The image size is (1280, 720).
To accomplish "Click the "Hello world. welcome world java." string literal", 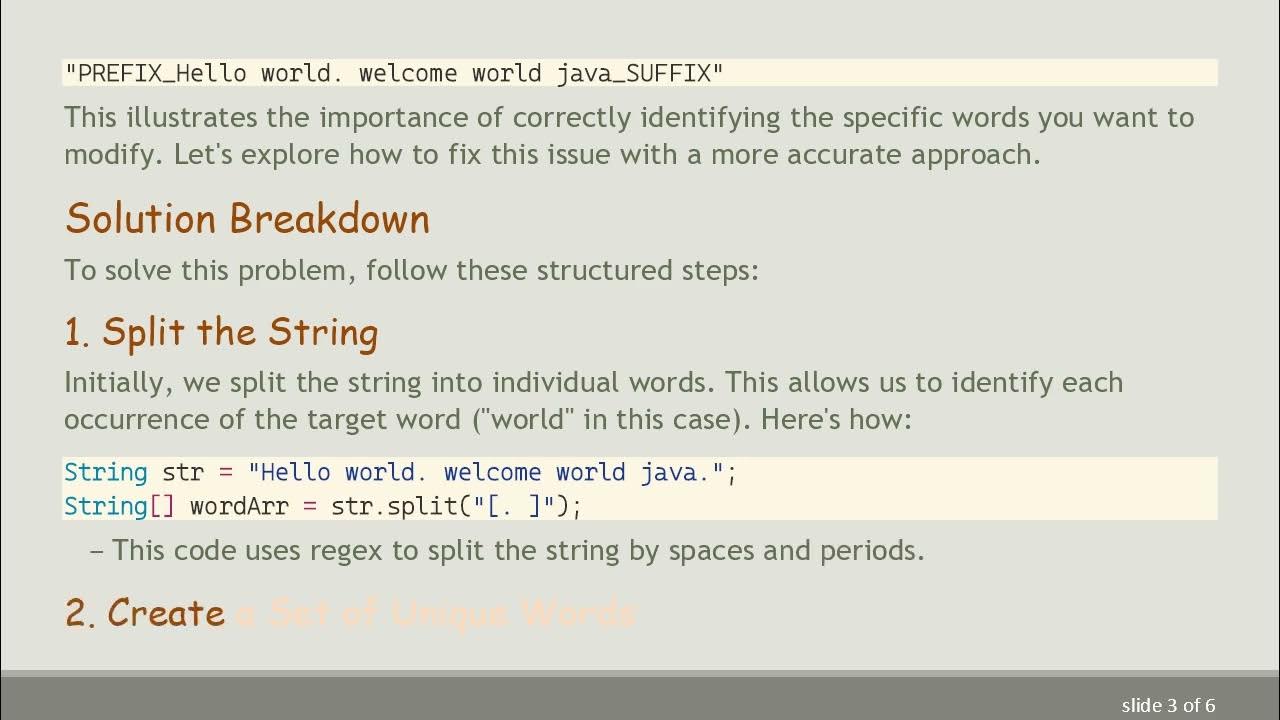I will [486, 472].
